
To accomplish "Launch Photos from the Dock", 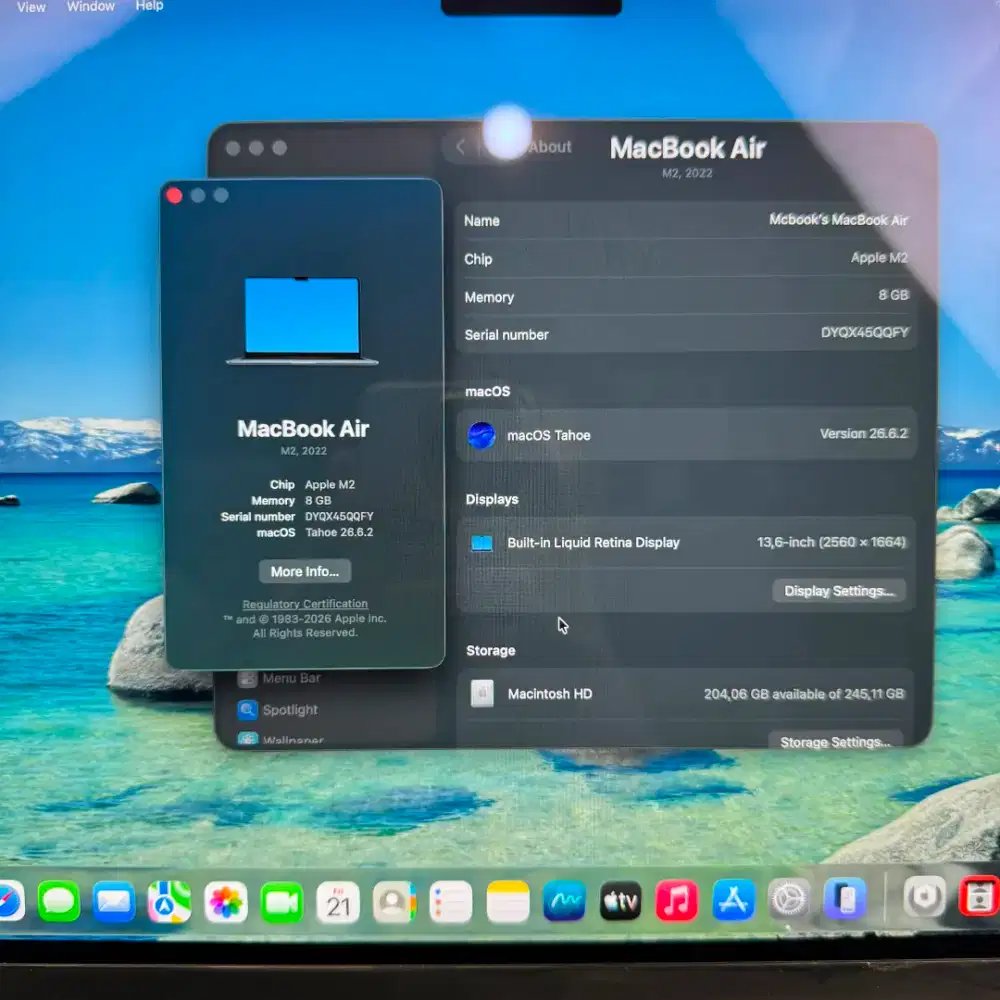I will [x=226, y=902].
